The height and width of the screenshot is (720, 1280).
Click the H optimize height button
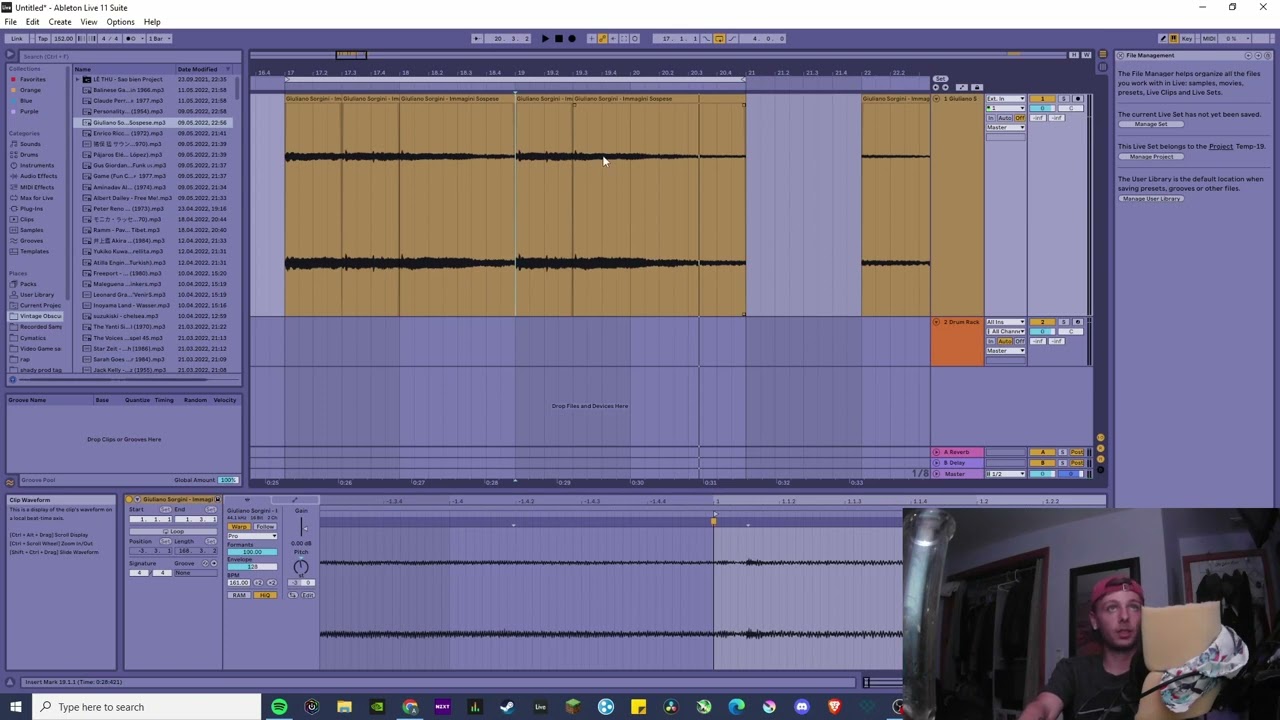(1074, 55)
